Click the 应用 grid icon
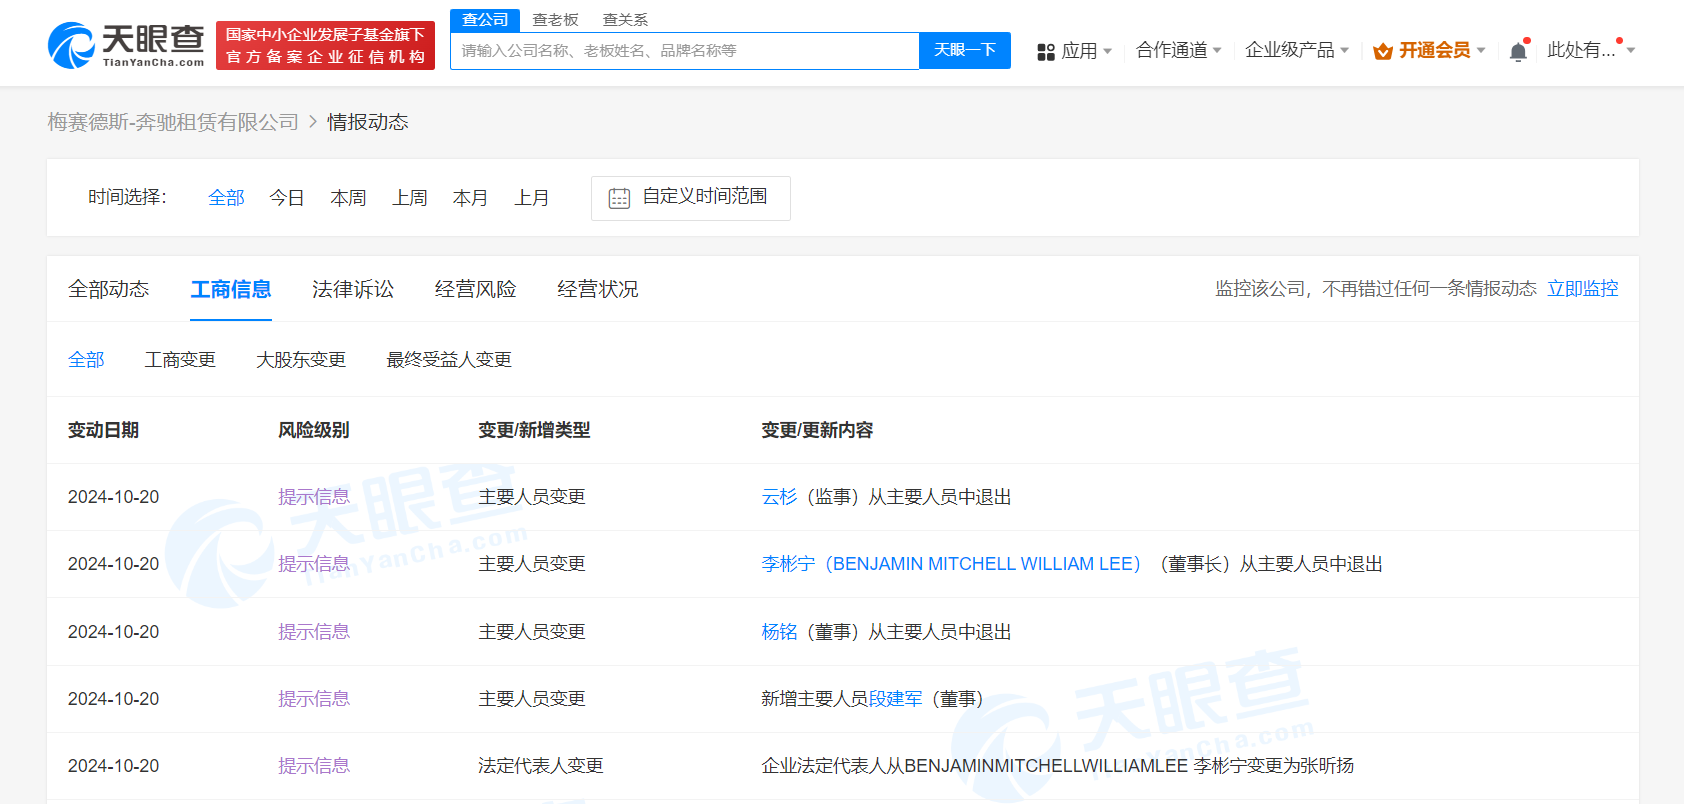The height and width of the screenshot is (804, 1684). [1046, 52]
